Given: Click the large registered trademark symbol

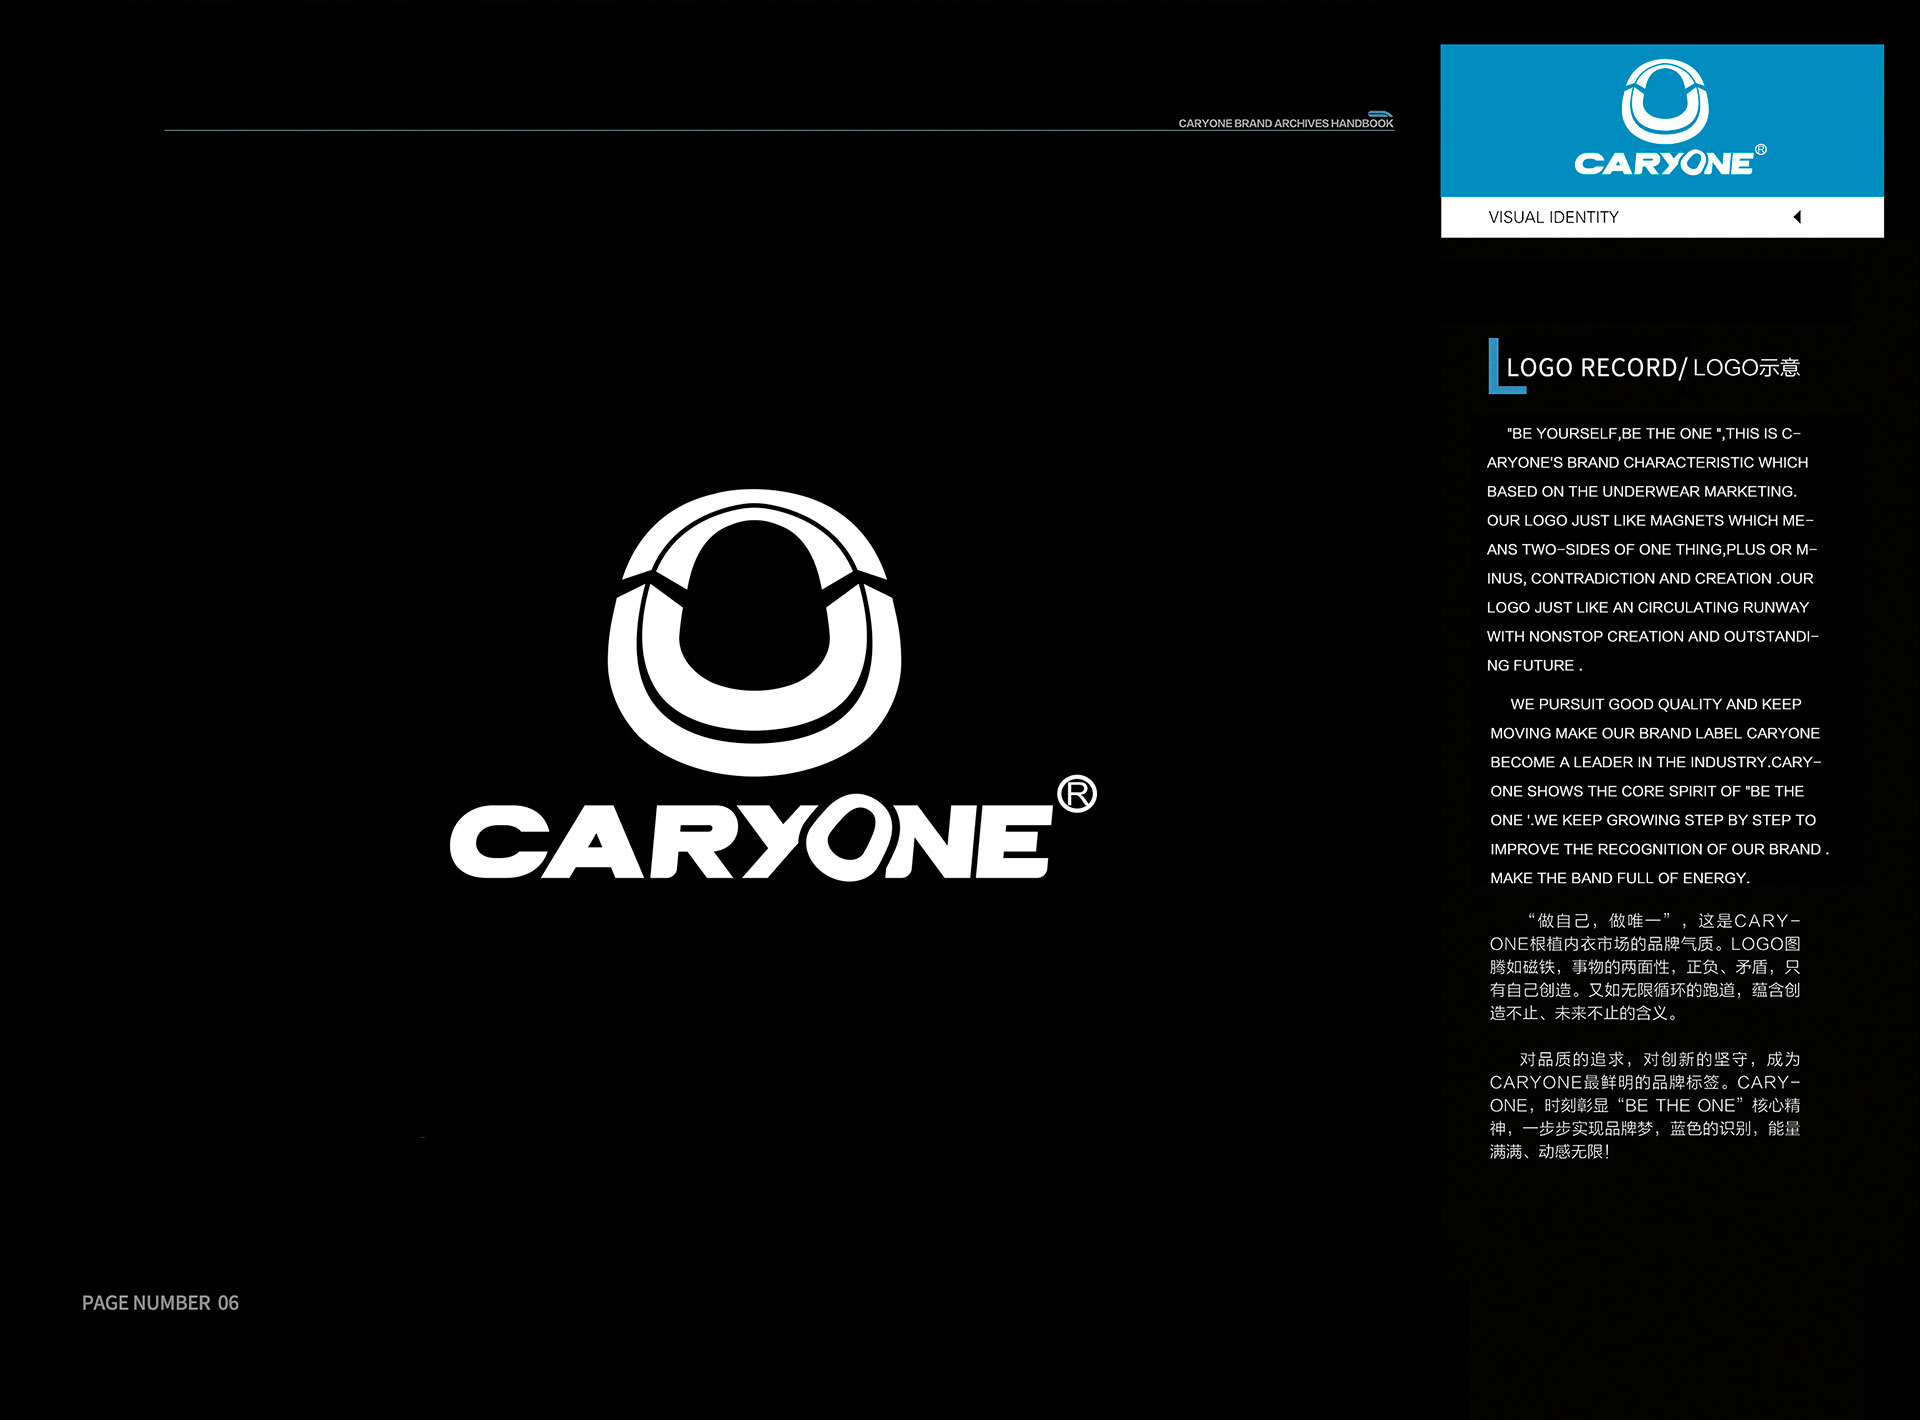Looking at the screenshot, I should (1077, 794).
